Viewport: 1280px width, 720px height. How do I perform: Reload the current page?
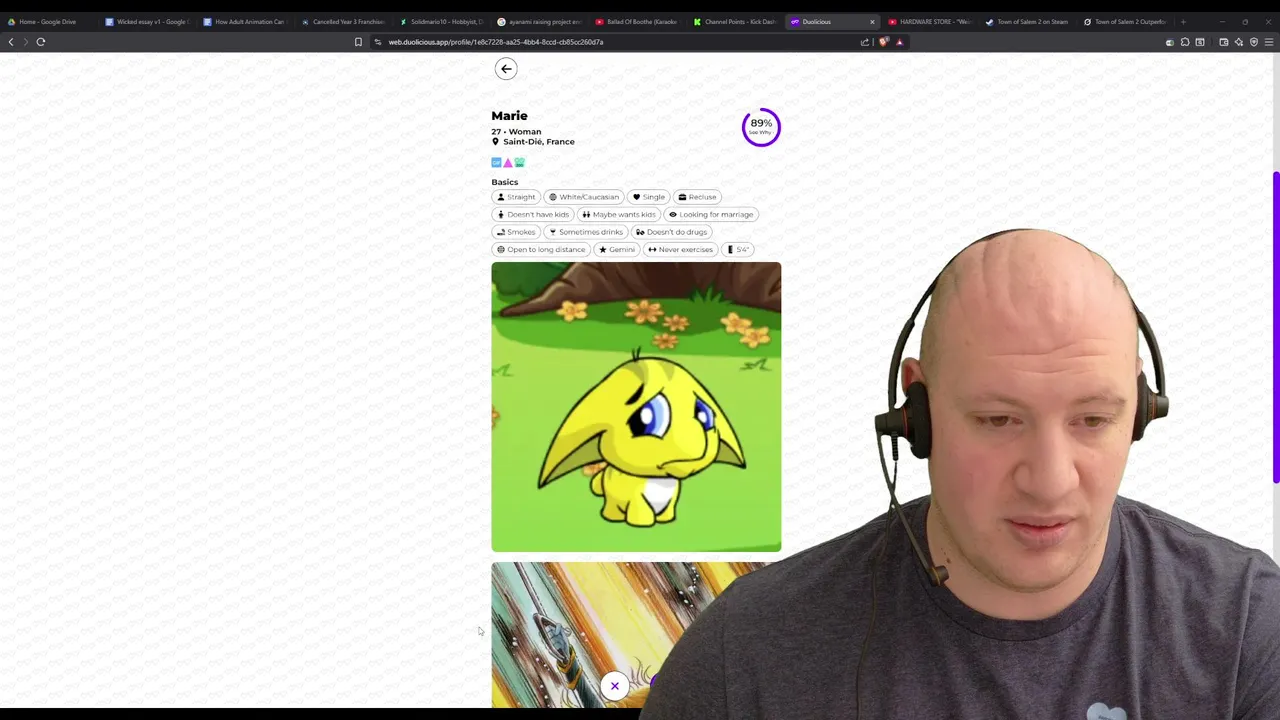(x=41, y=42)
